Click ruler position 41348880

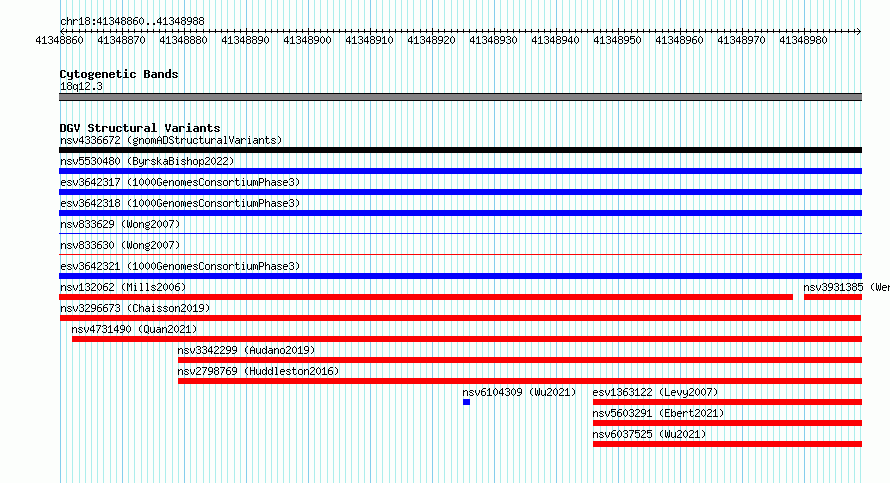click(183, 40)
